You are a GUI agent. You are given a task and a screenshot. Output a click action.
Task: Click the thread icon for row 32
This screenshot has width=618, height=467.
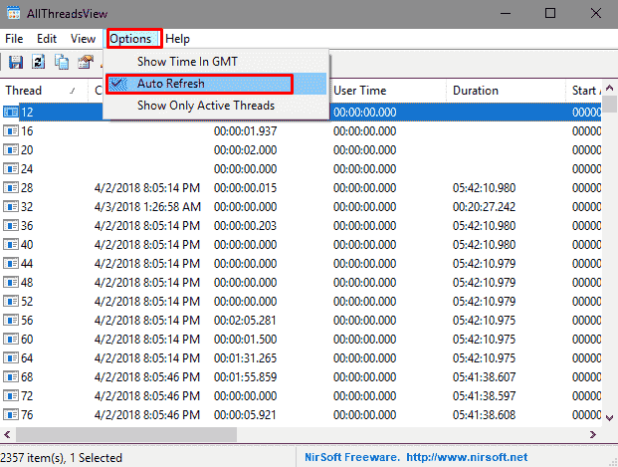tap(11, 207)
